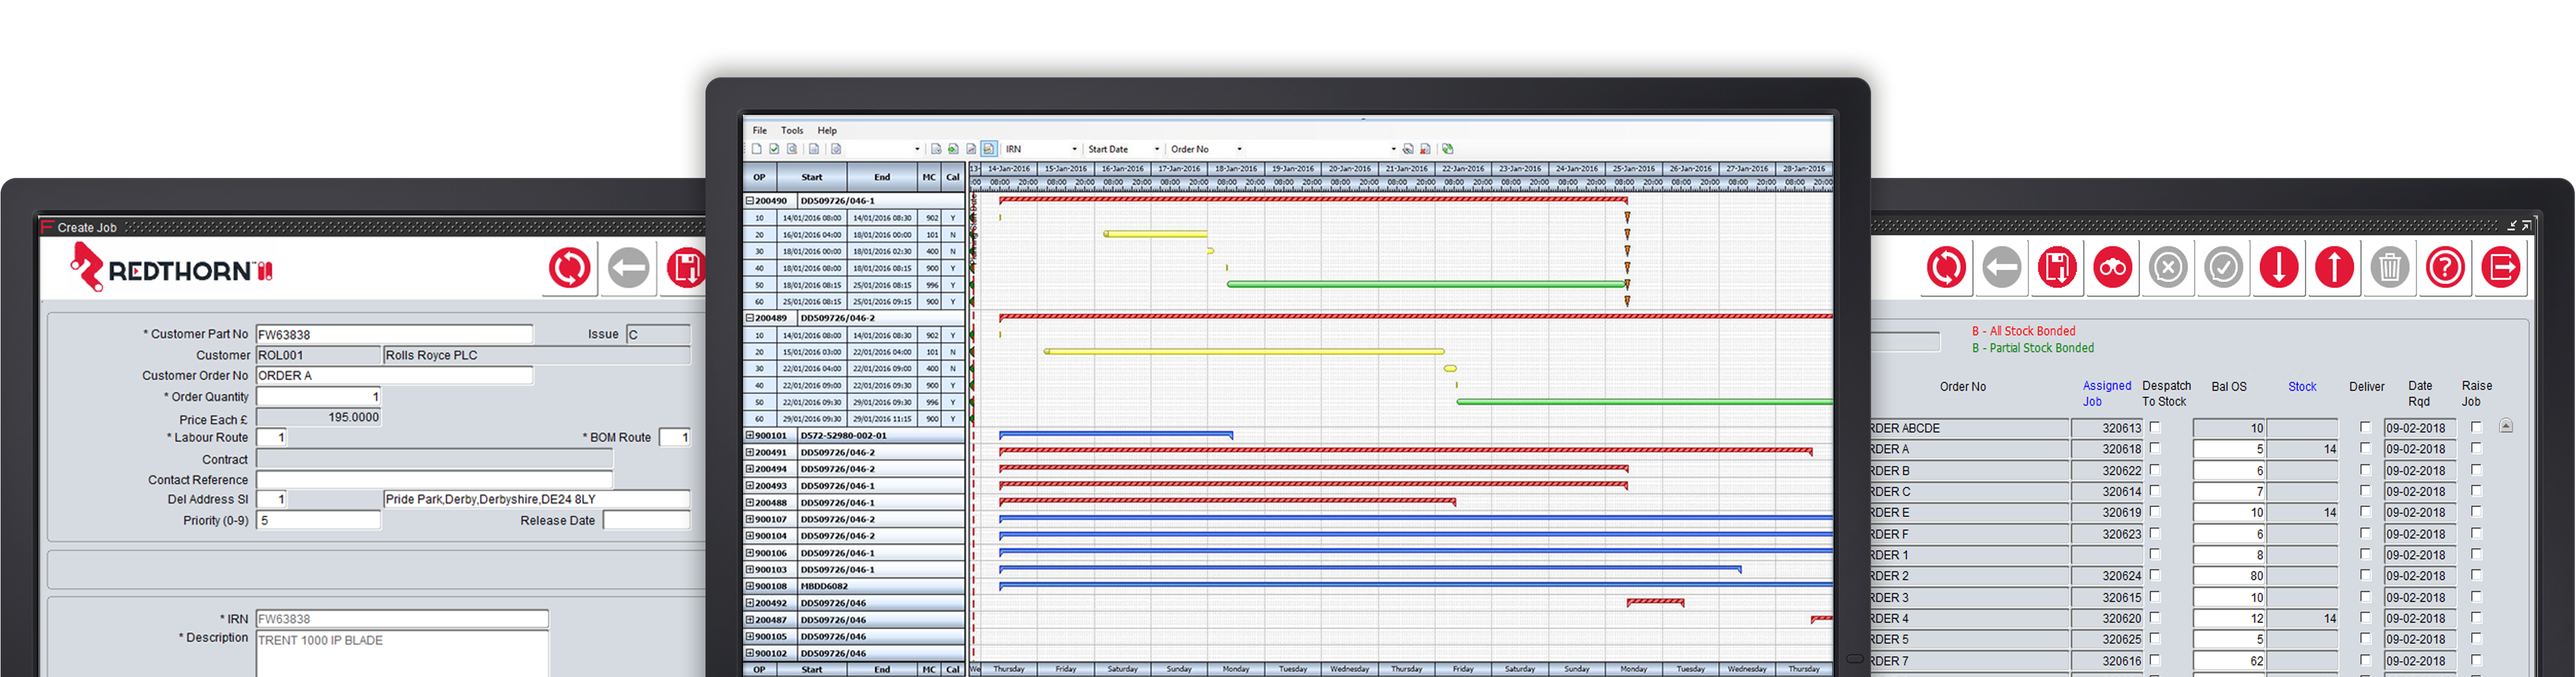Click the binoculars search icon
Image resolution: width=2576 pixels, height=677 pixels.
2112,268
